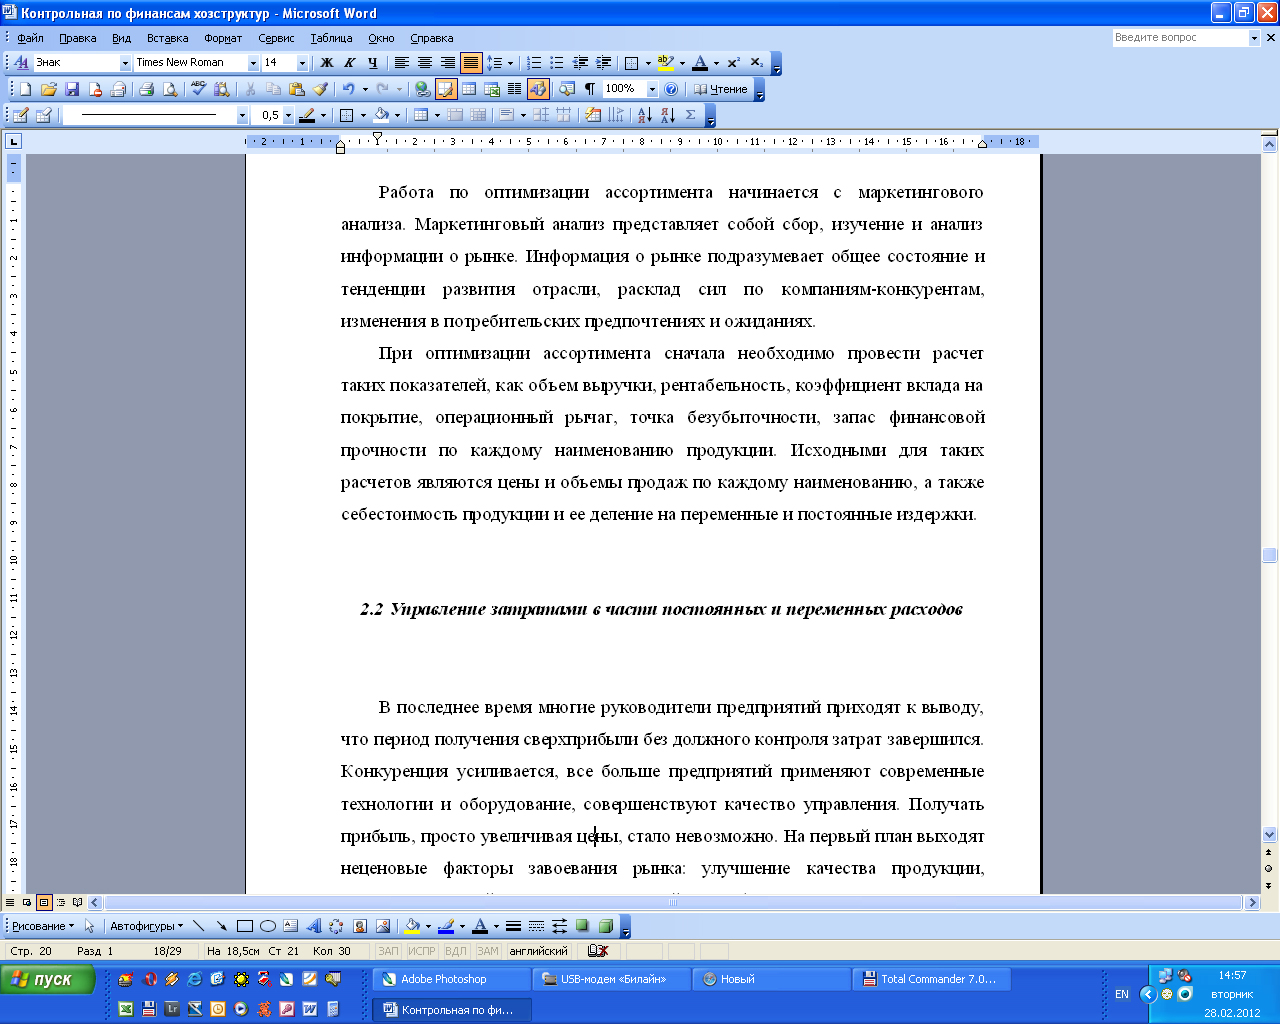This screenshot has height=1024, width=1280.
Task: Apply the bulleted list format
Action: point(558,62)
